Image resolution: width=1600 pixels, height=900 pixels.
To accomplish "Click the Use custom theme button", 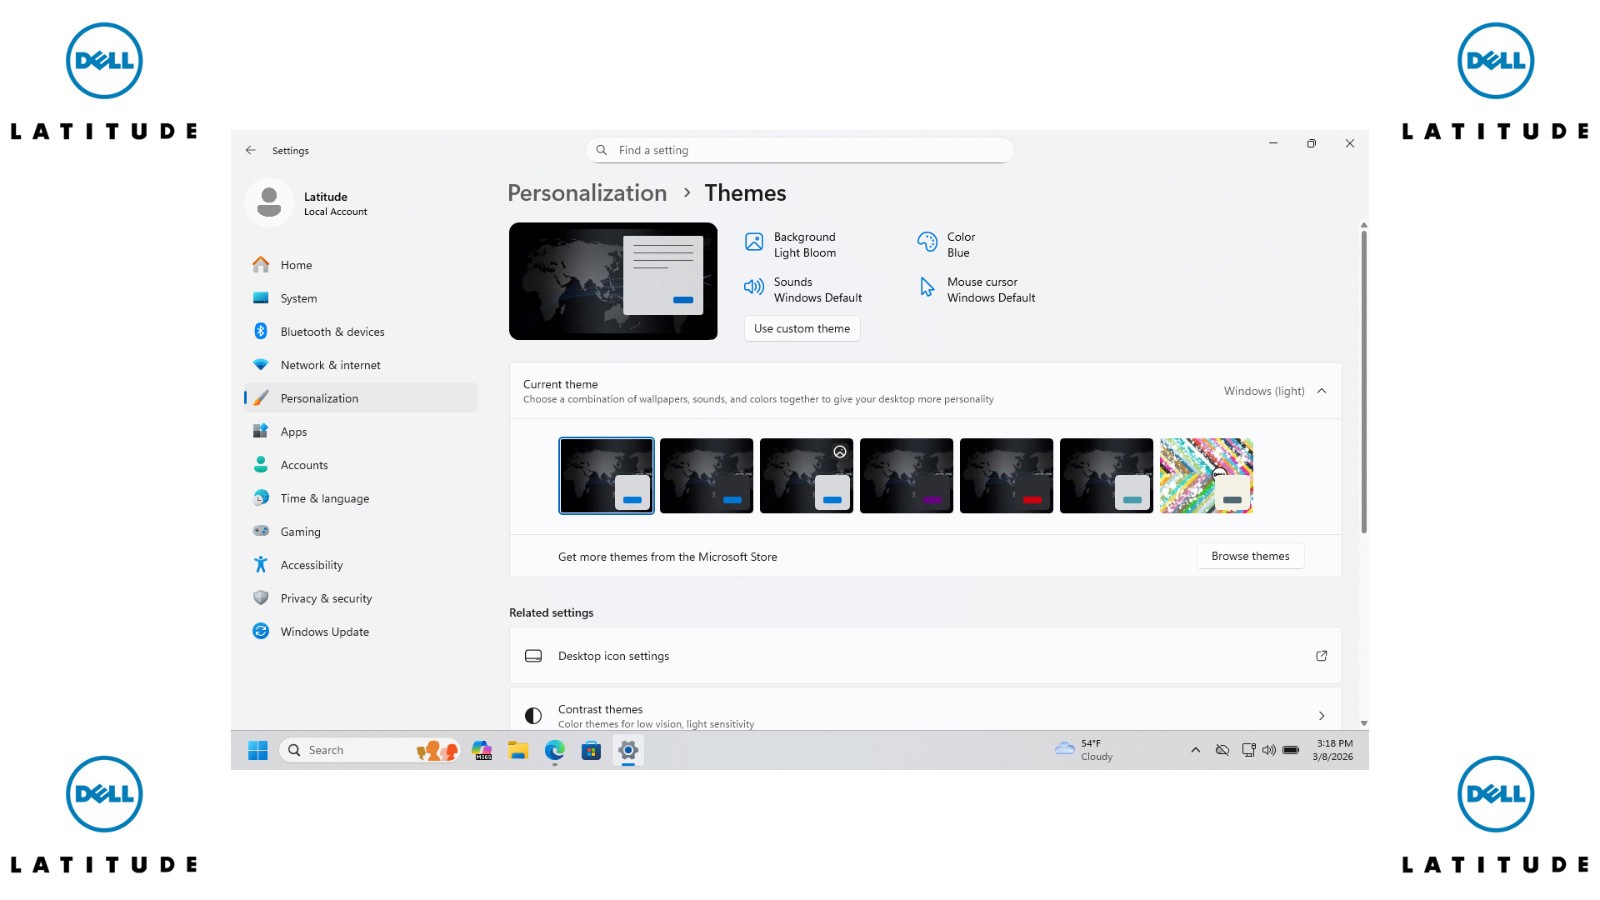I will (802, 328).
